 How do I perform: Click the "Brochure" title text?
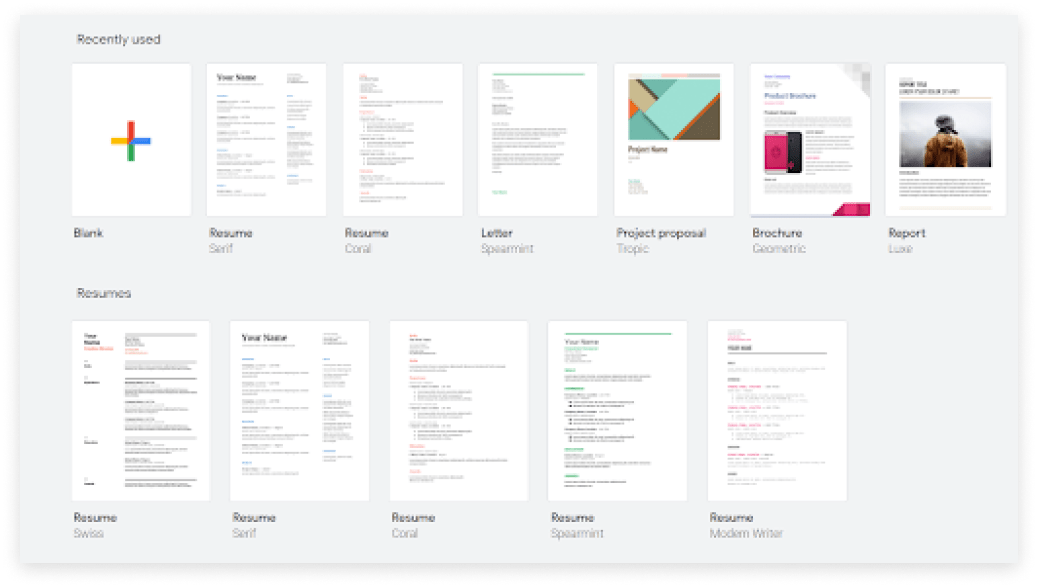coord(777,233)
